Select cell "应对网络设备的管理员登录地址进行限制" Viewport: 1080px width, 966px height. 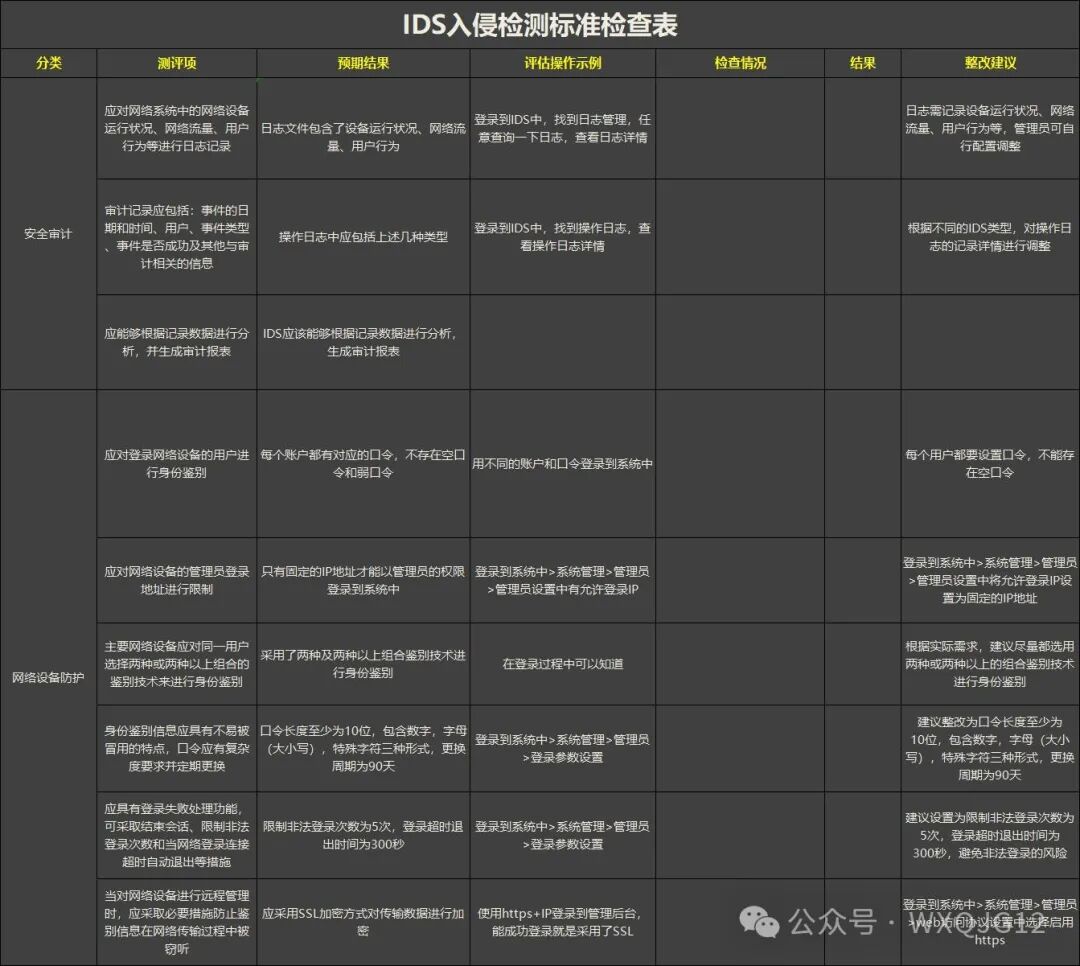(176, 580)
